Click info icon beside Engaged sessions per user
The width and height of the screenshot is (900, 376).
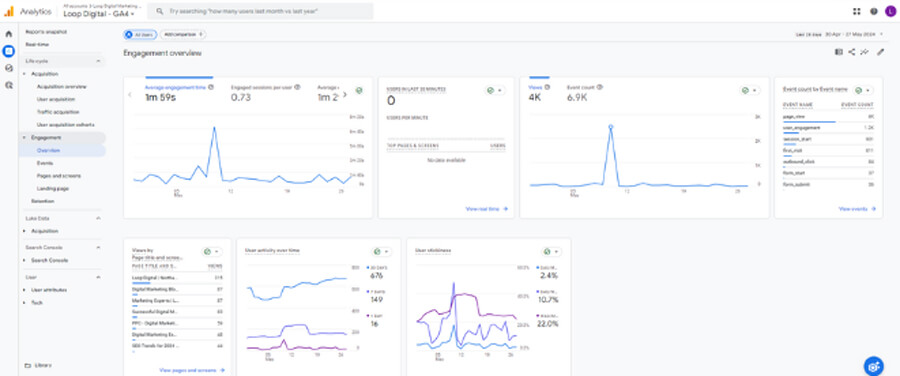pyautogui.click(x=297, y=87)
